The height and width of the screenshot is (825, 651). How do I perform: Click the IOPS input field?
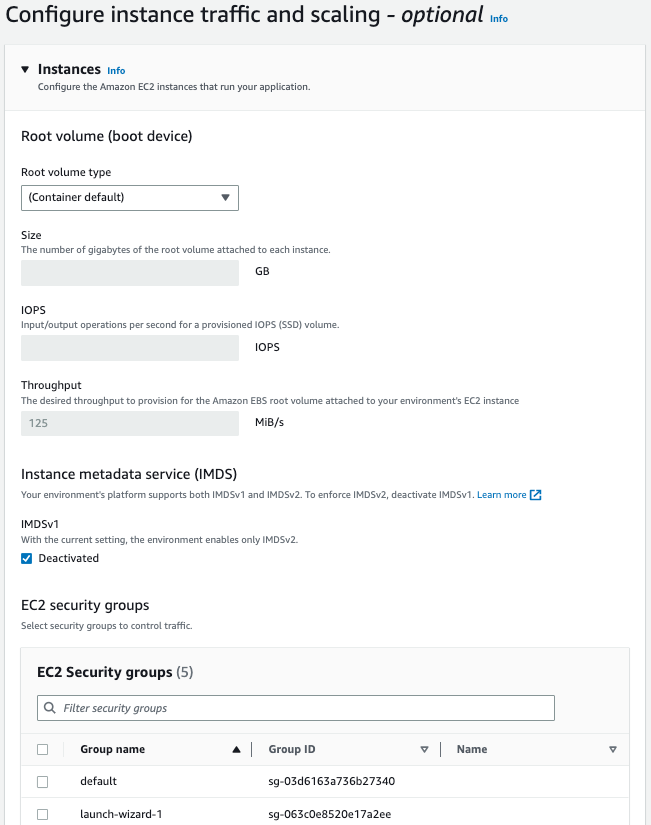point(130,347)
